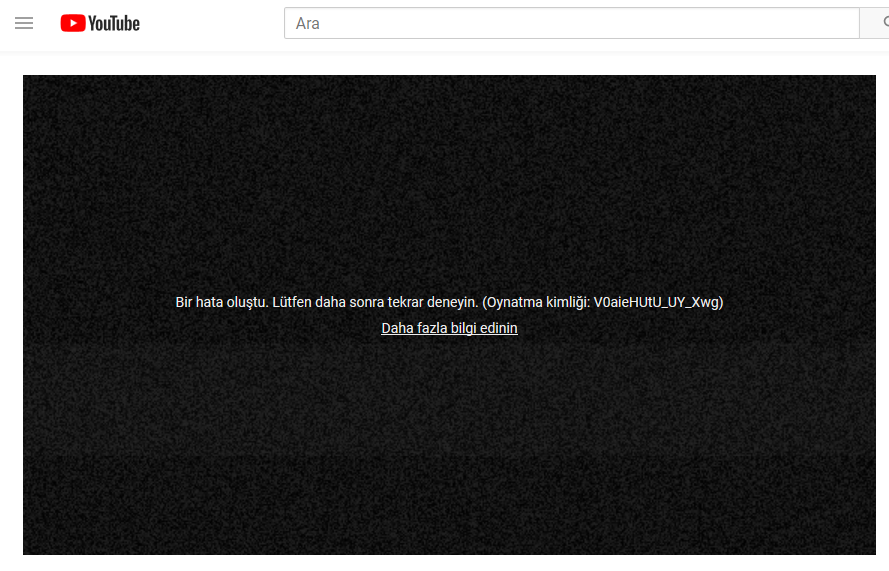The image size is (889, 571).
Task: Click the middle of the search box
Action: [x=572, y=23]
